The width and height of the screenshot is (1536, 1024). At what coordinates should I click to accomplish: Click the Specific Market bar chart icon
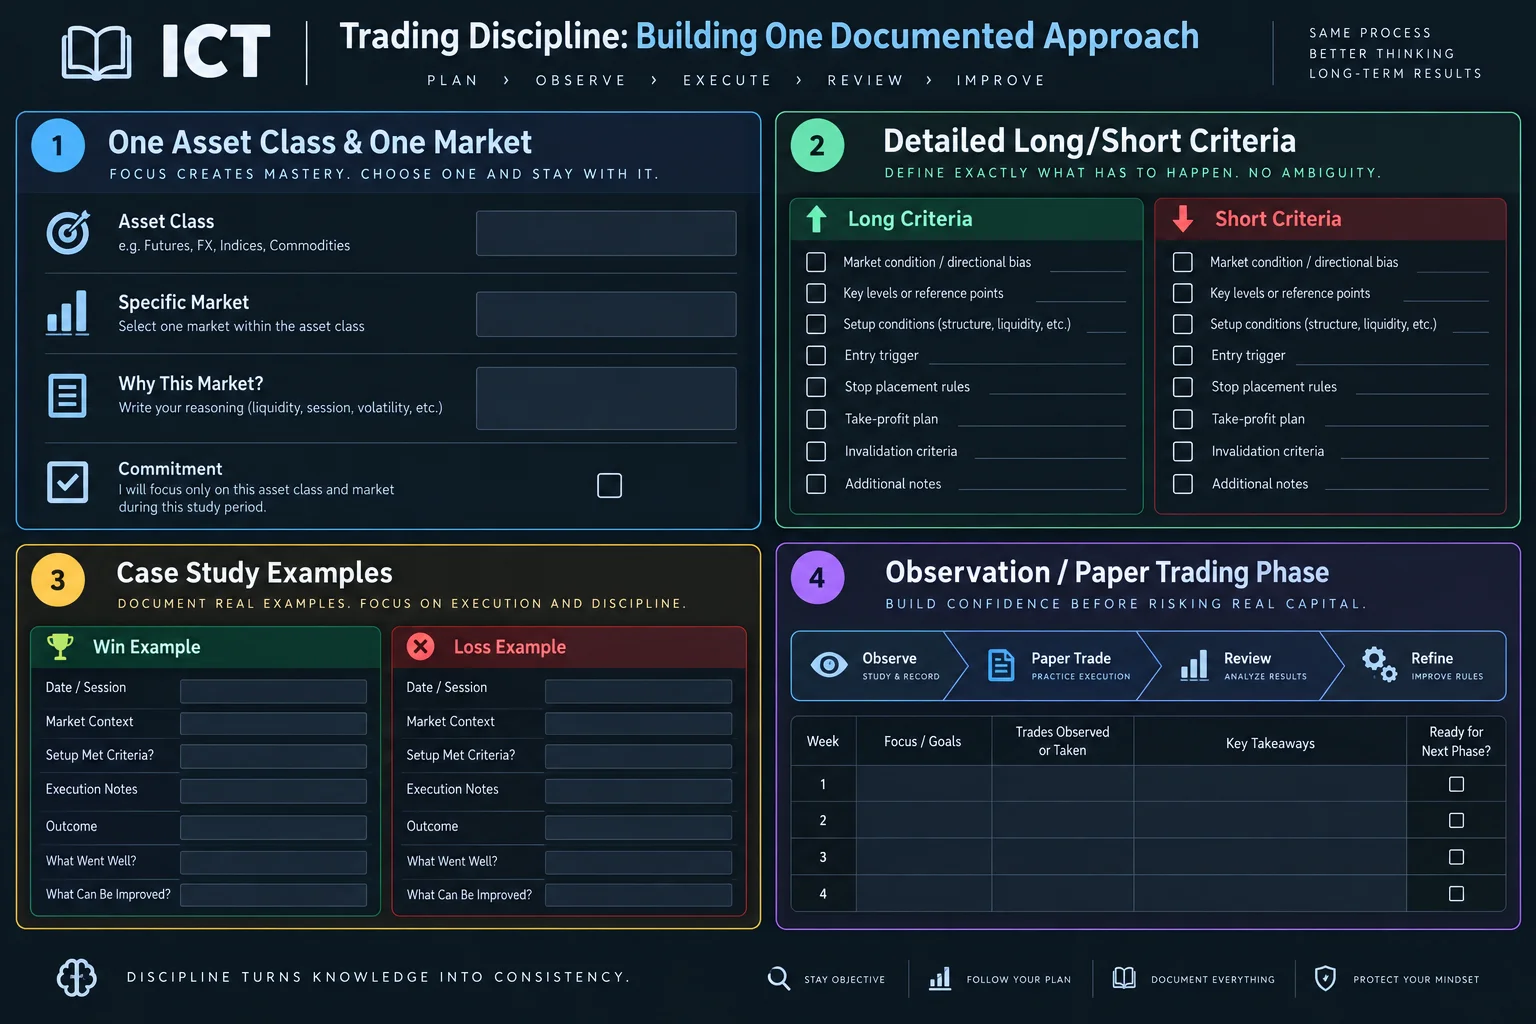click(x=68, y=313)
